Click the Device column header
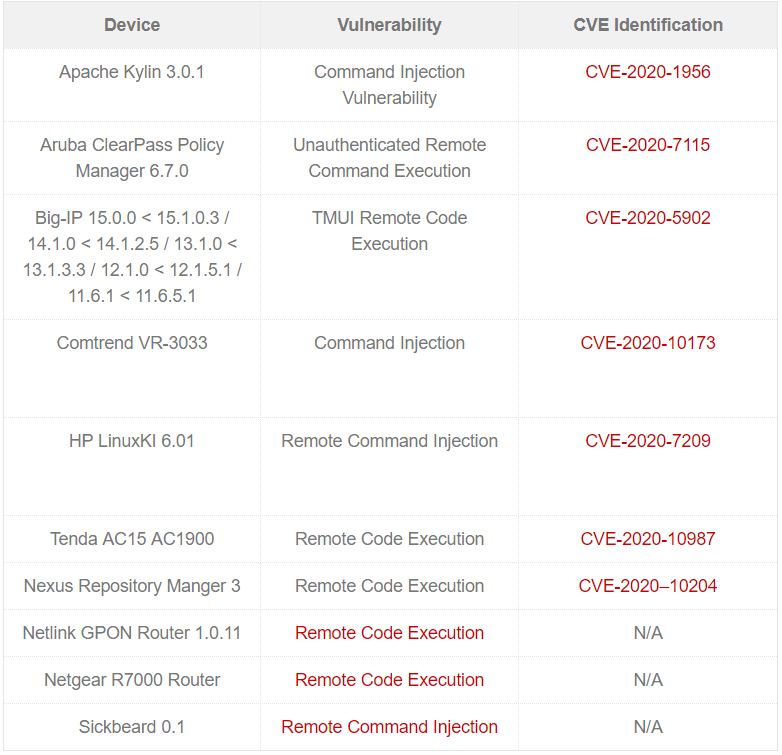782x755 pixels. (x=132, y=25)
